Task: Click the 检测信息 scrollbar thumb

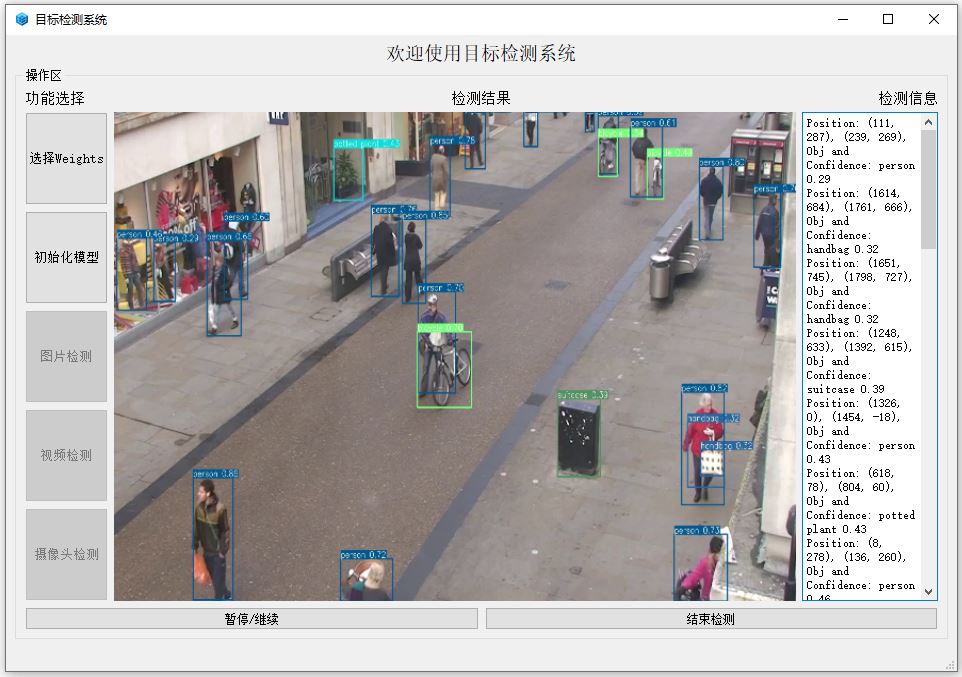Action: coord(928,189)
